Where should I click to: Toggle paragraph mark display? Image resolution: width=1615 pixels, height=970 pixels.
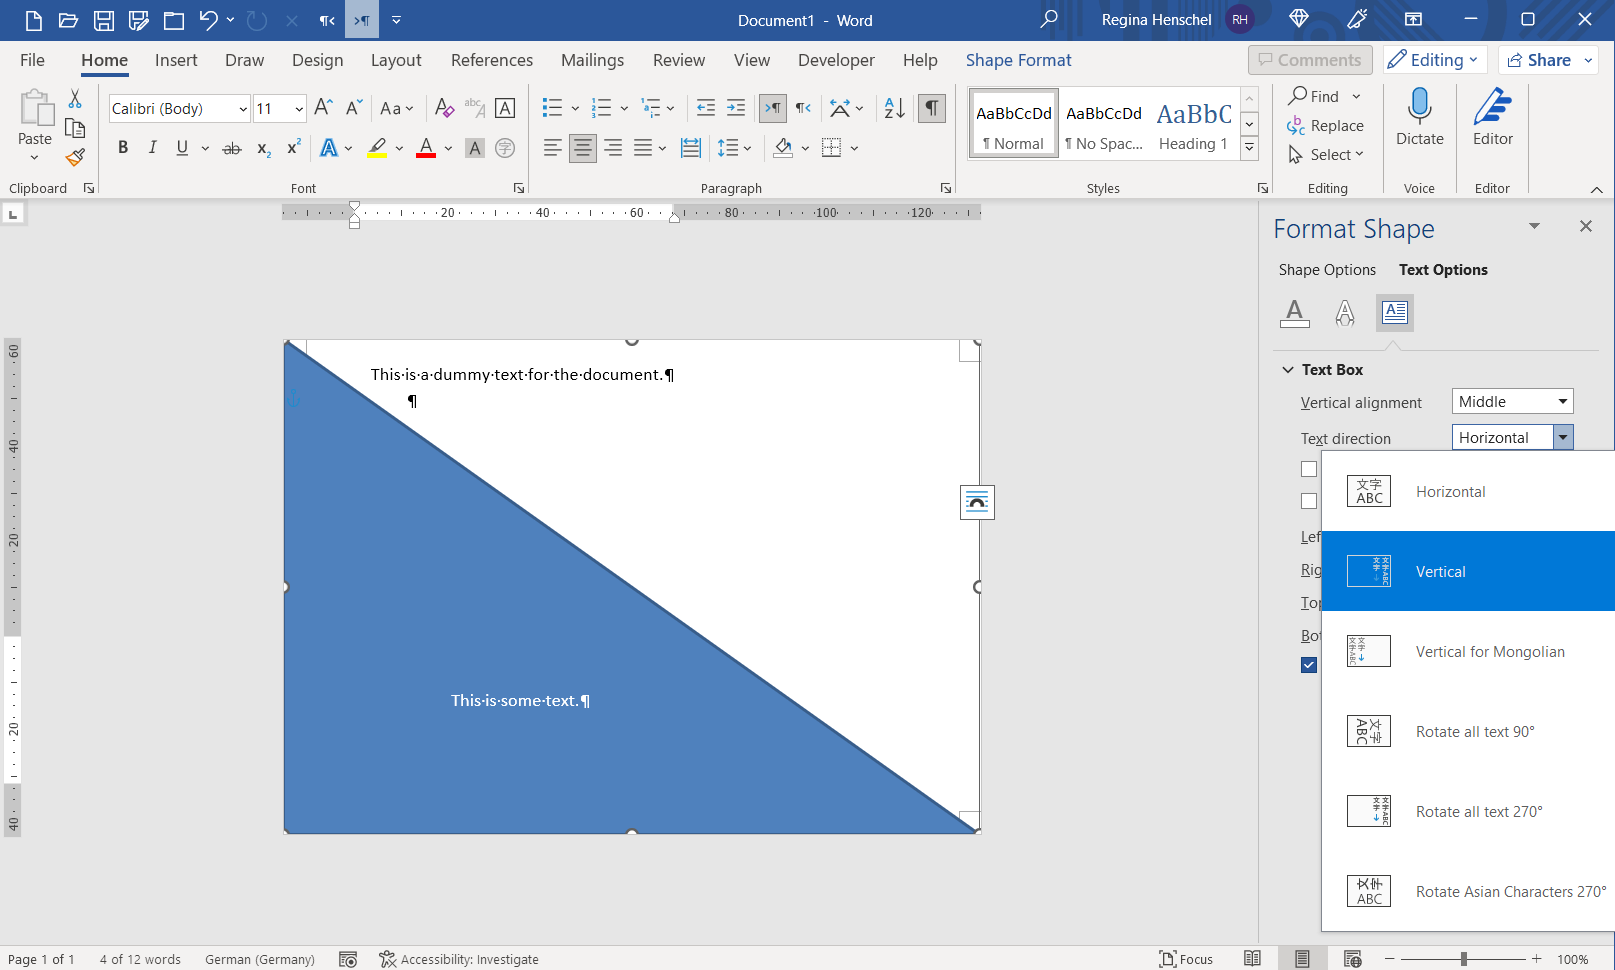(931, 108)
